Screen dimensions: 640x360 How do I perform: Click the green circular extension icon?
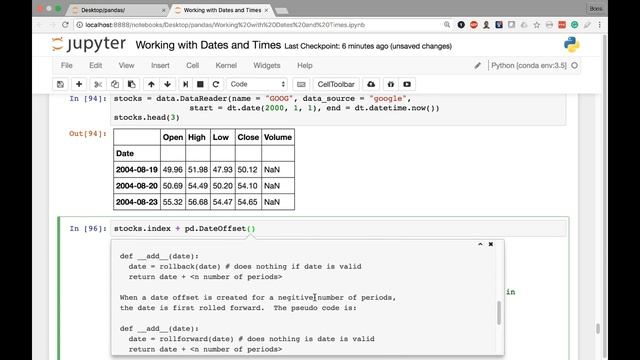coord(574,25)
